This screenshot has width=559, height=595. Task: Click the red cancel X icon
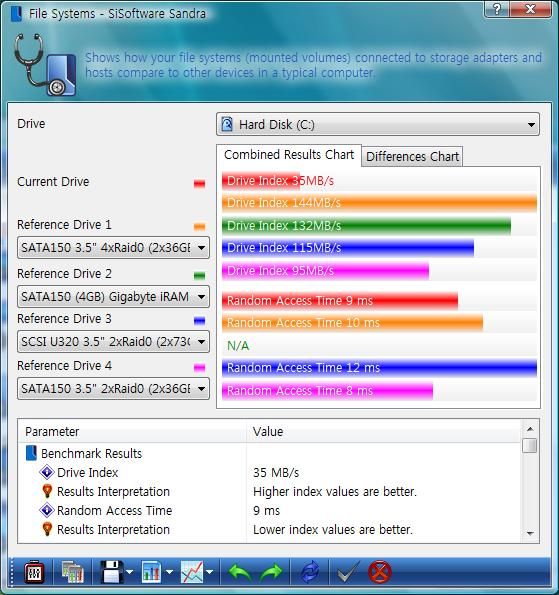[380, 572]
